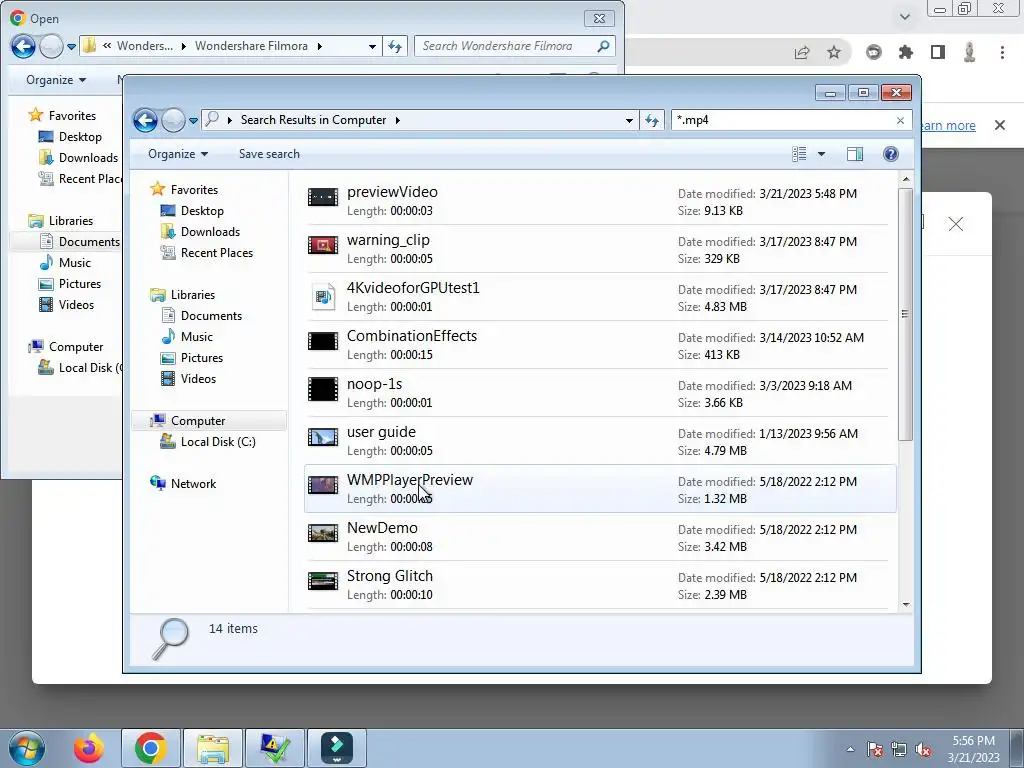Open Documents library in Search Results navigation pane
The width and height of the screenshot is (1024, 768).
click(211, 315)
